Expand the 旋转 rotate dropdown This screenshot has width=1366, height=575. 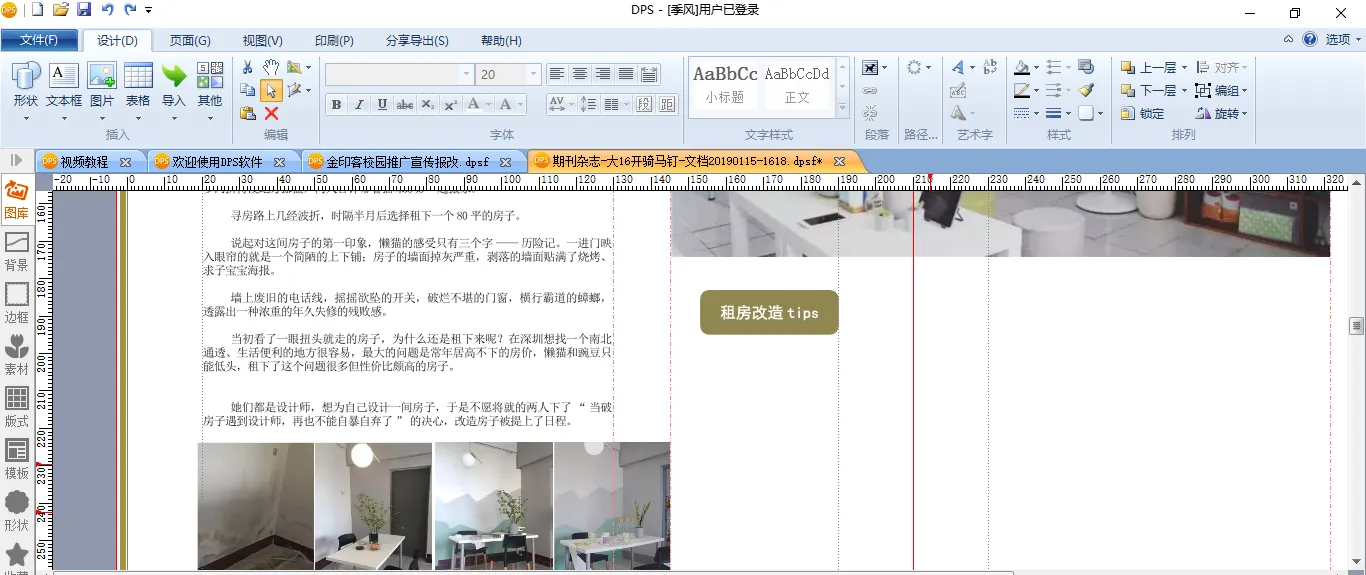coord(1244,114)
